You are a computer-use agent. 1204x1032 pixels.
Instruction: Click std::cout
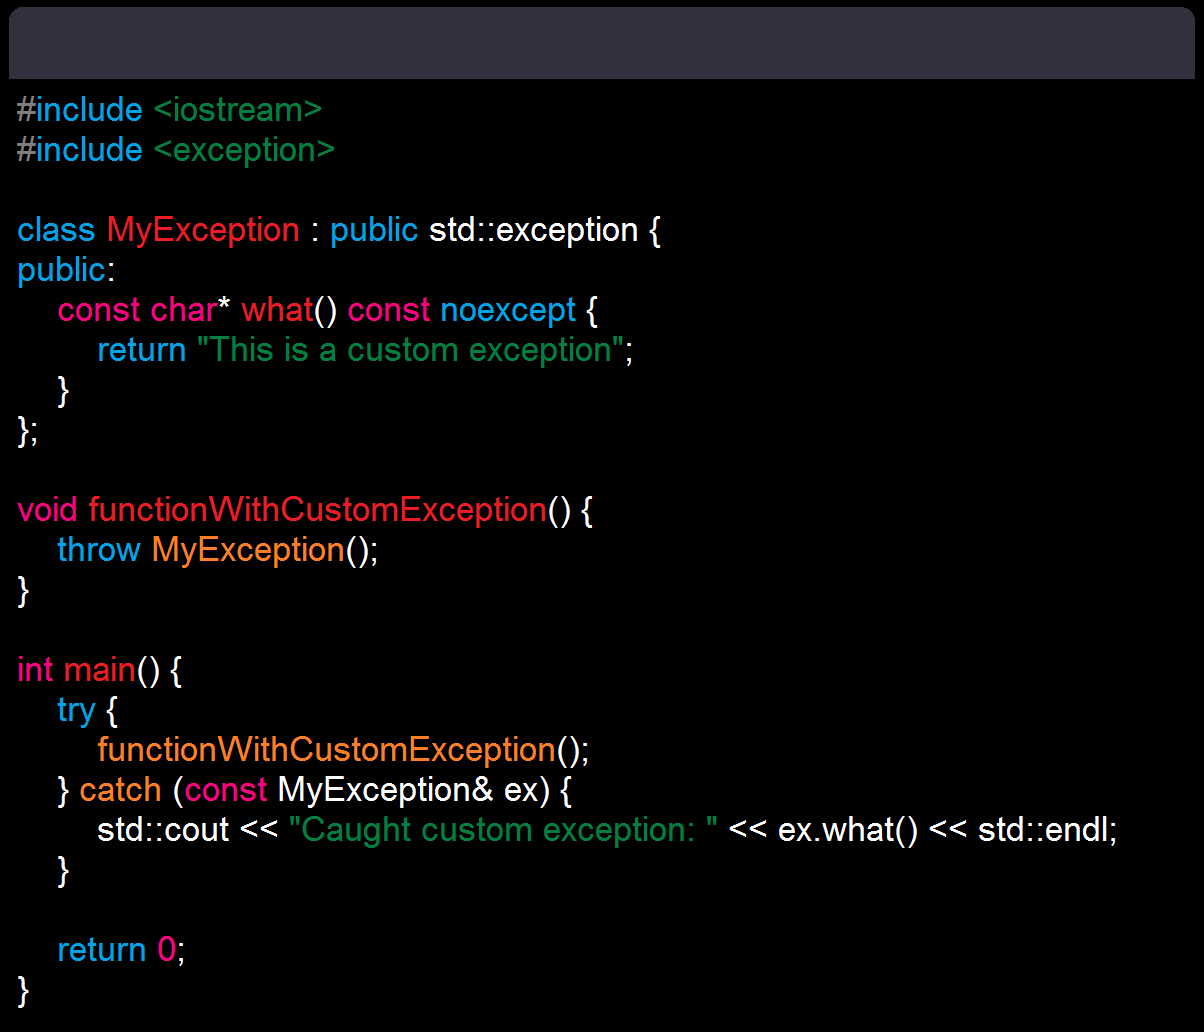coord(164,830)
